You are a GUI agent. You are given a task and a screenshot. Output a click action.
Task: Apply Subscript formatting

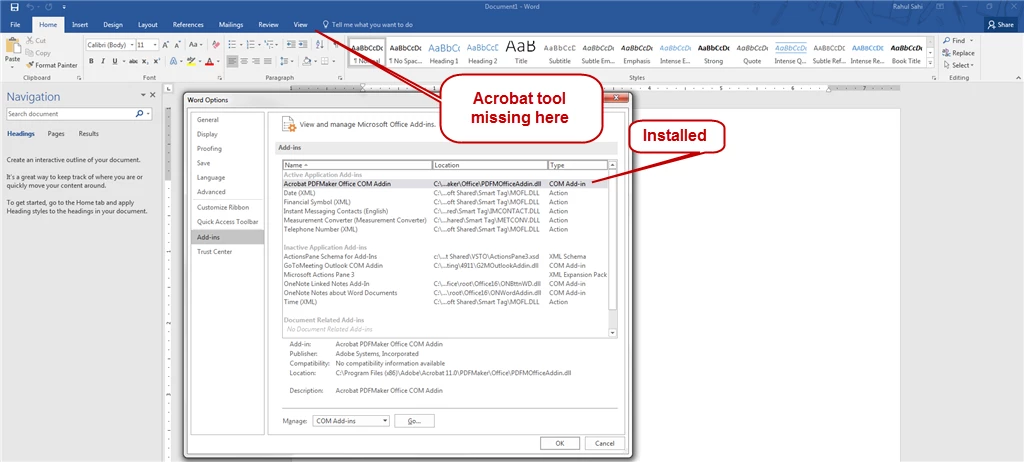[x=146, y=61]
